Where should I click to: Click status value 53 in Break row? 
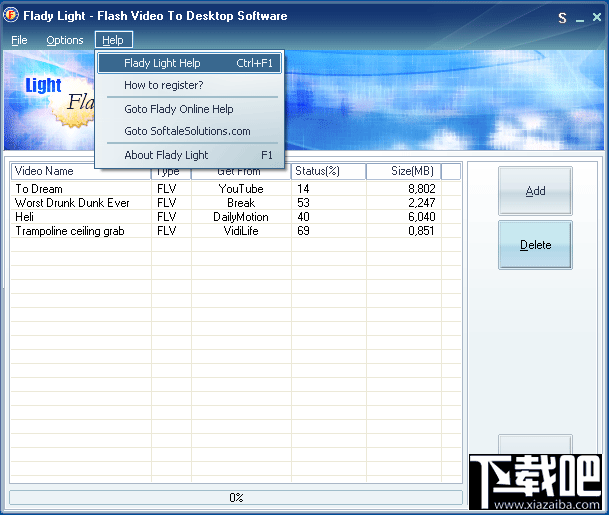pyautogui.click(x=303, y=203)
